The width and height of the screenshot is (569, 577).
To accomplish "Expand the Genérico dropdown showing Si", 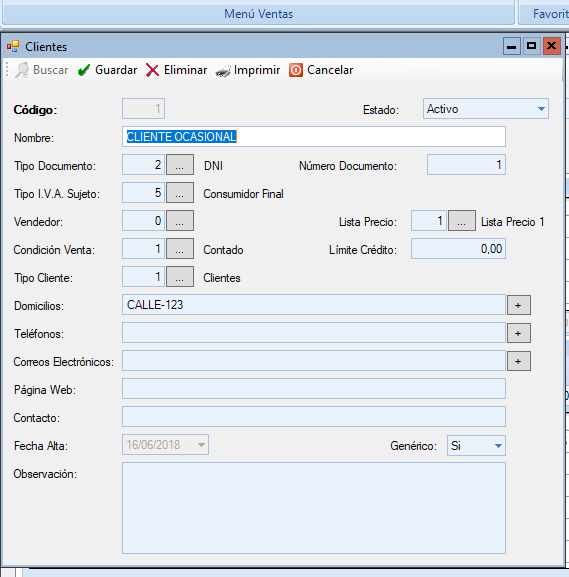I will [476, 445].
